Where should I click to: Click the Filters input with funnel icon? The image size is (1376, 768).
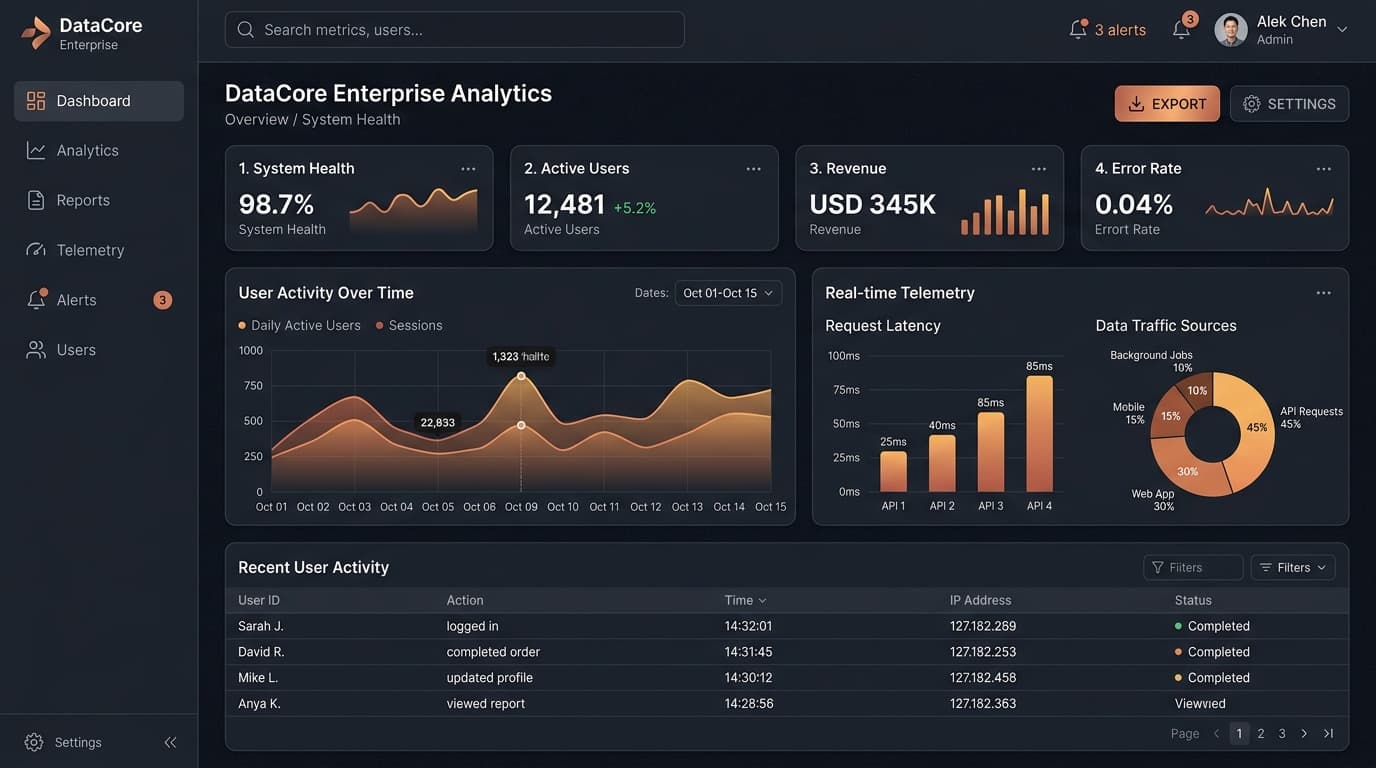click(x=1193, y=567)
